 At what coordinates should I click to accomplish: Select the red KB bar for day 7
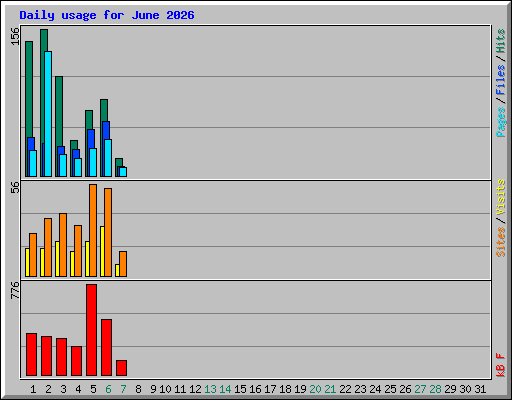tap(122, 368)
